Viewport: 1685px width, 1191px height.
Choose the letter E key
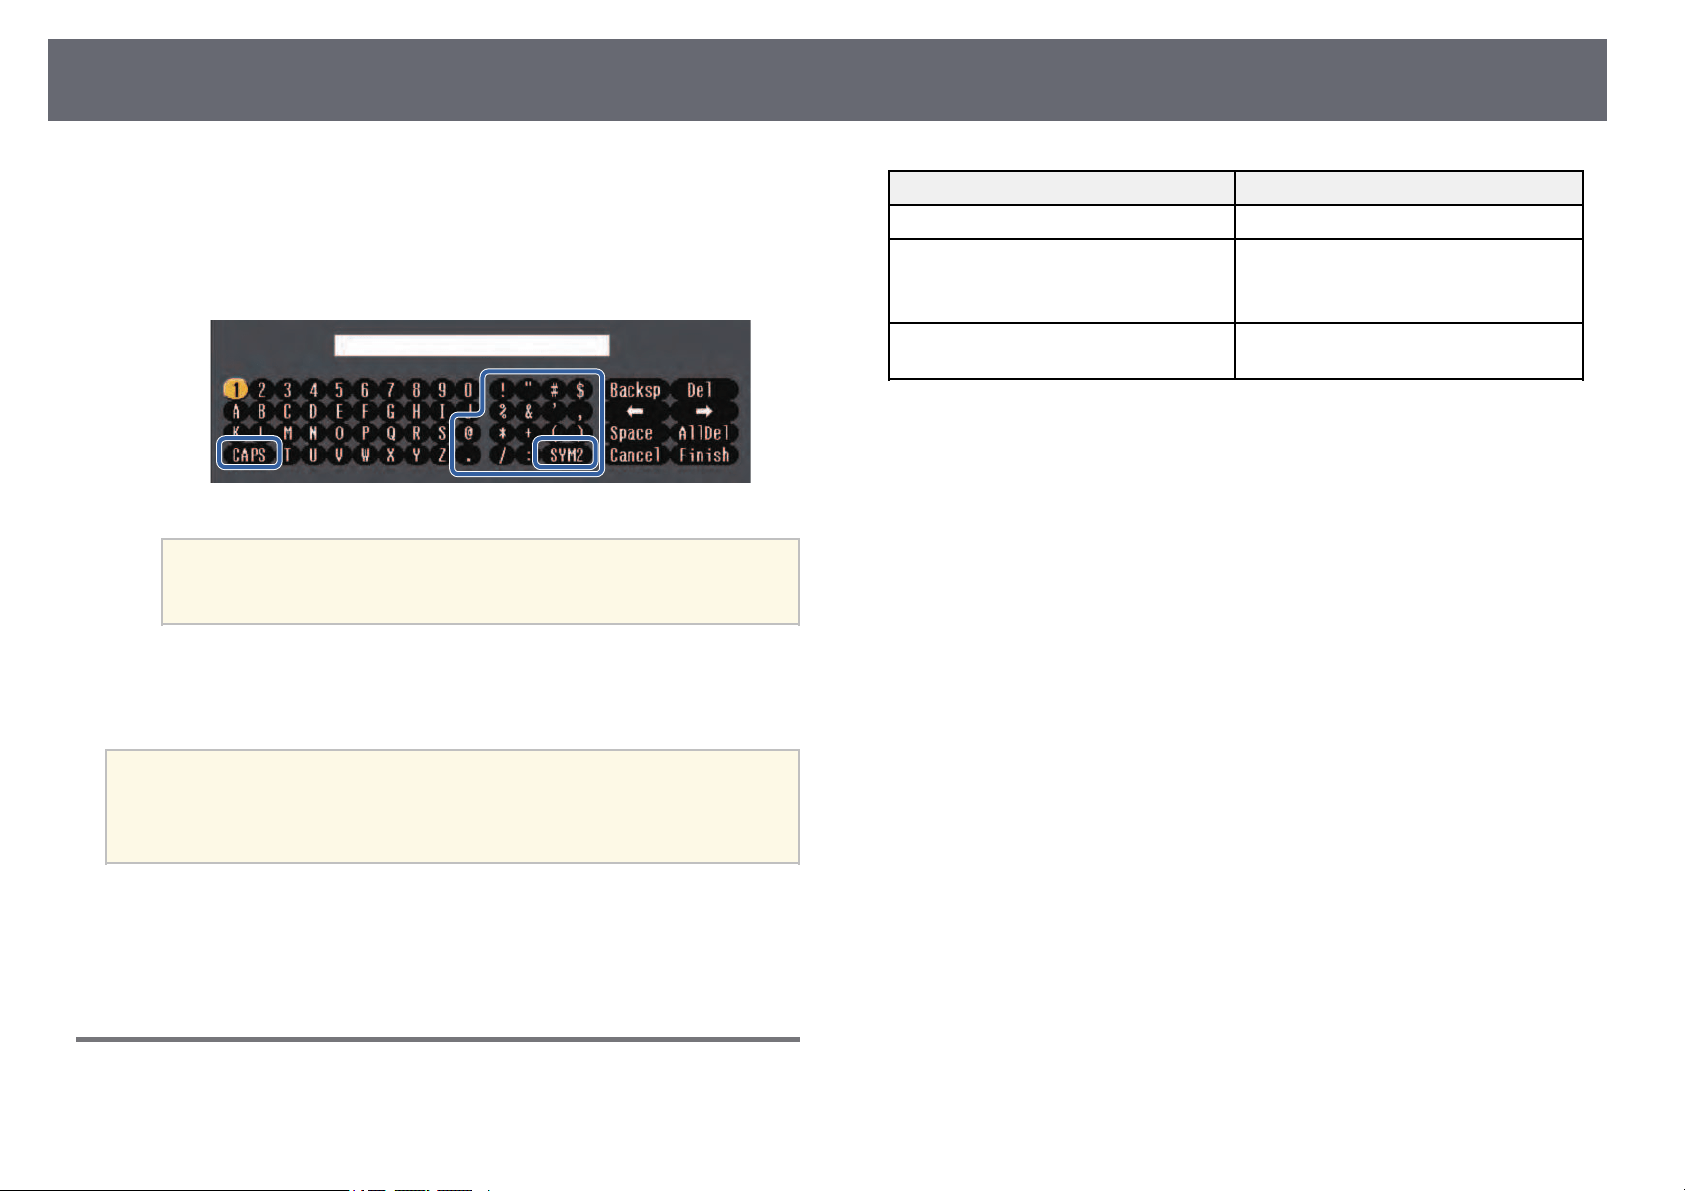coord(339,411)
